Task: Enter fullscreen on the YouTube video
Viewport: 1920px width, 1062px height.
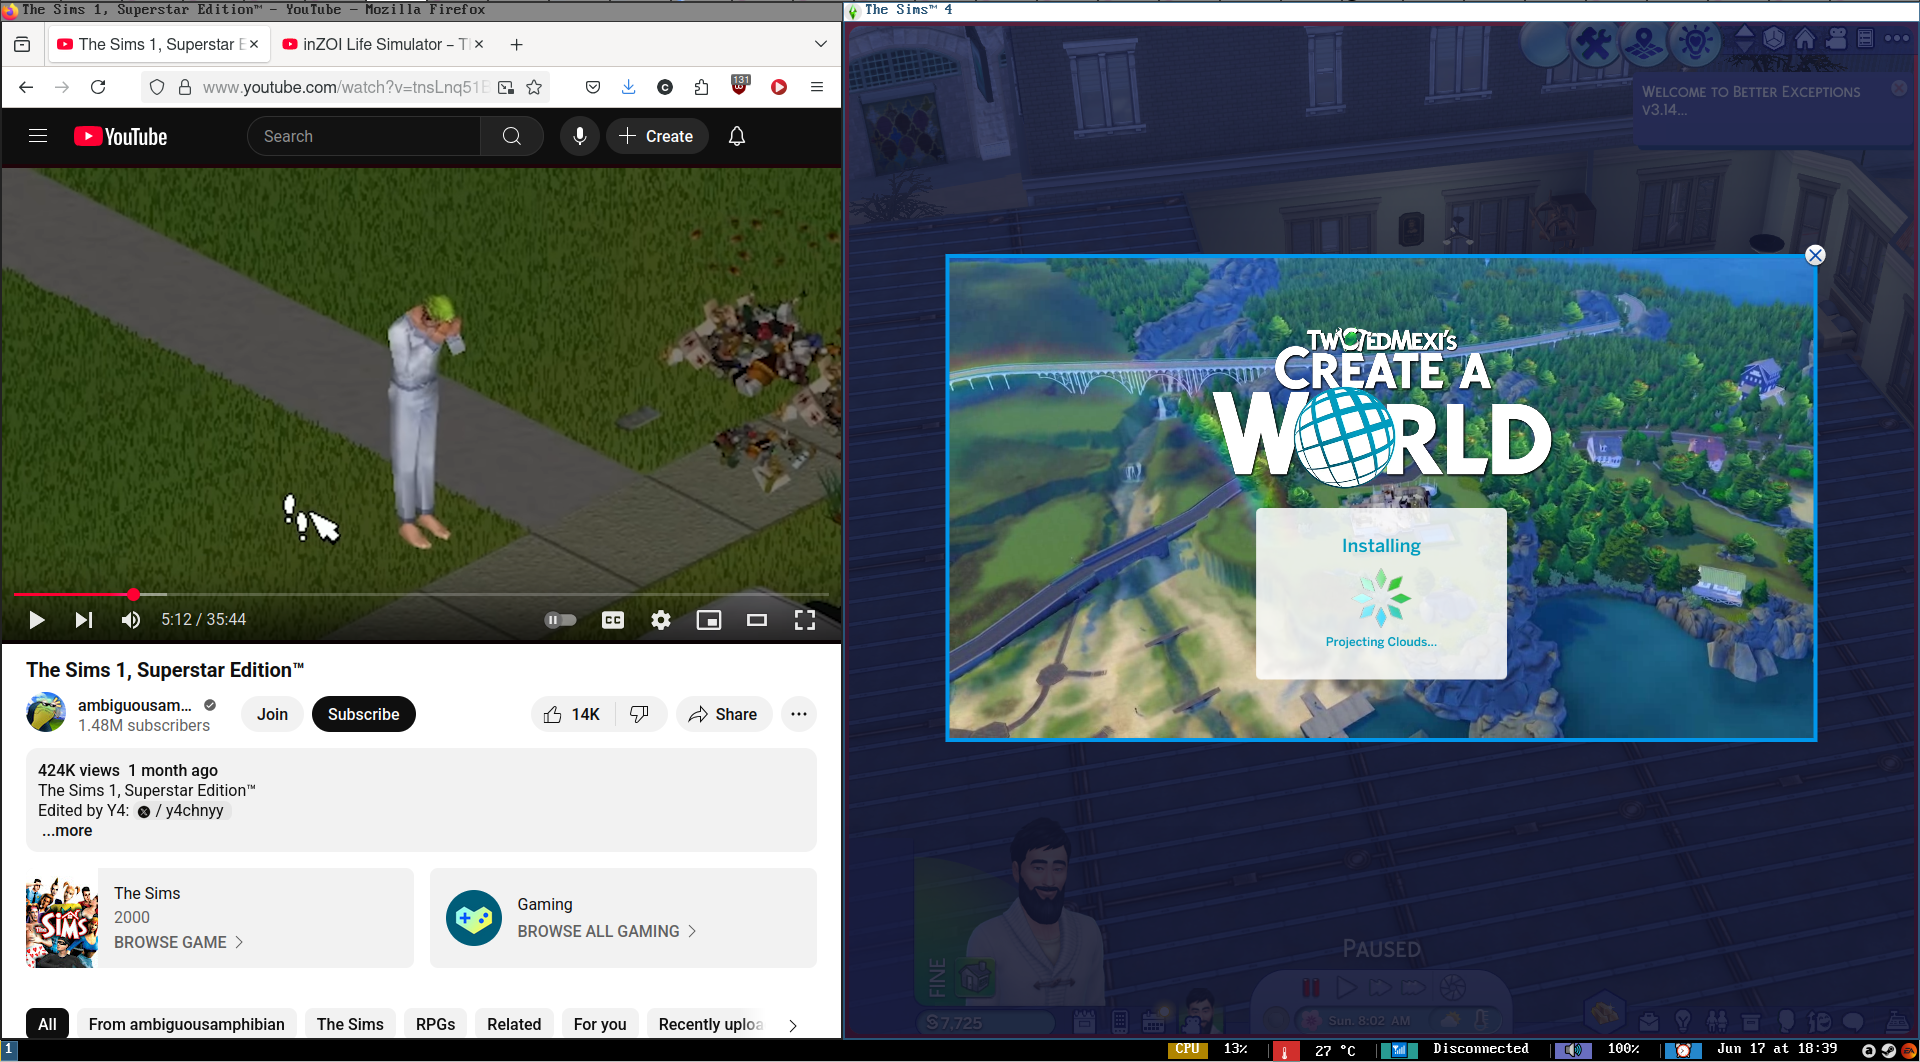Action: [x=805, y=620]
